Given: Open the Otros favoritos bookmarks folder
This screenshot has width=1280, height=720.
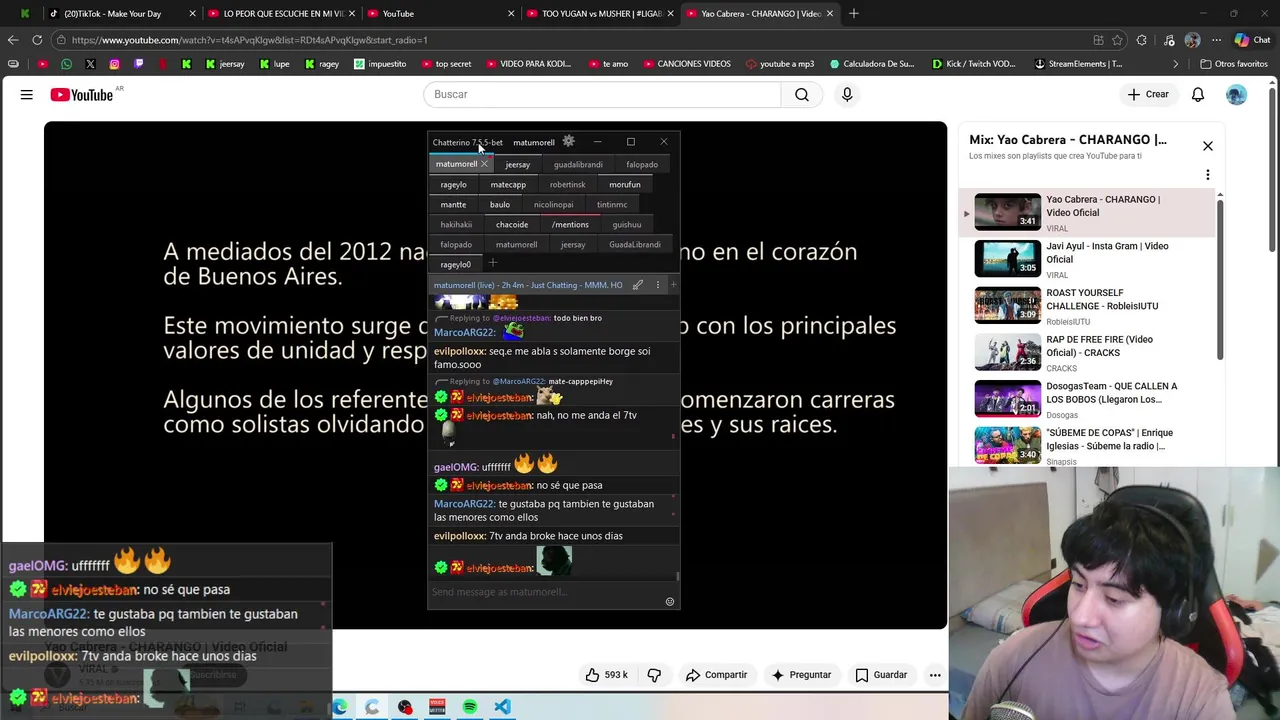Looking at the screenshot, I should 1235,64.
